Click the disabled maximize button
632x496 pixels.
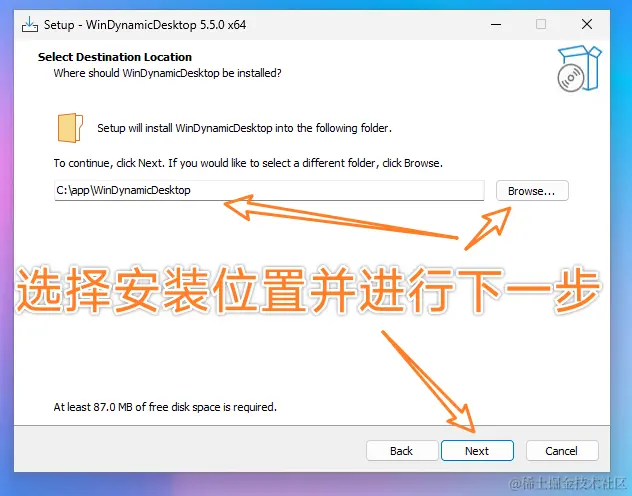[x=541, y=25]
